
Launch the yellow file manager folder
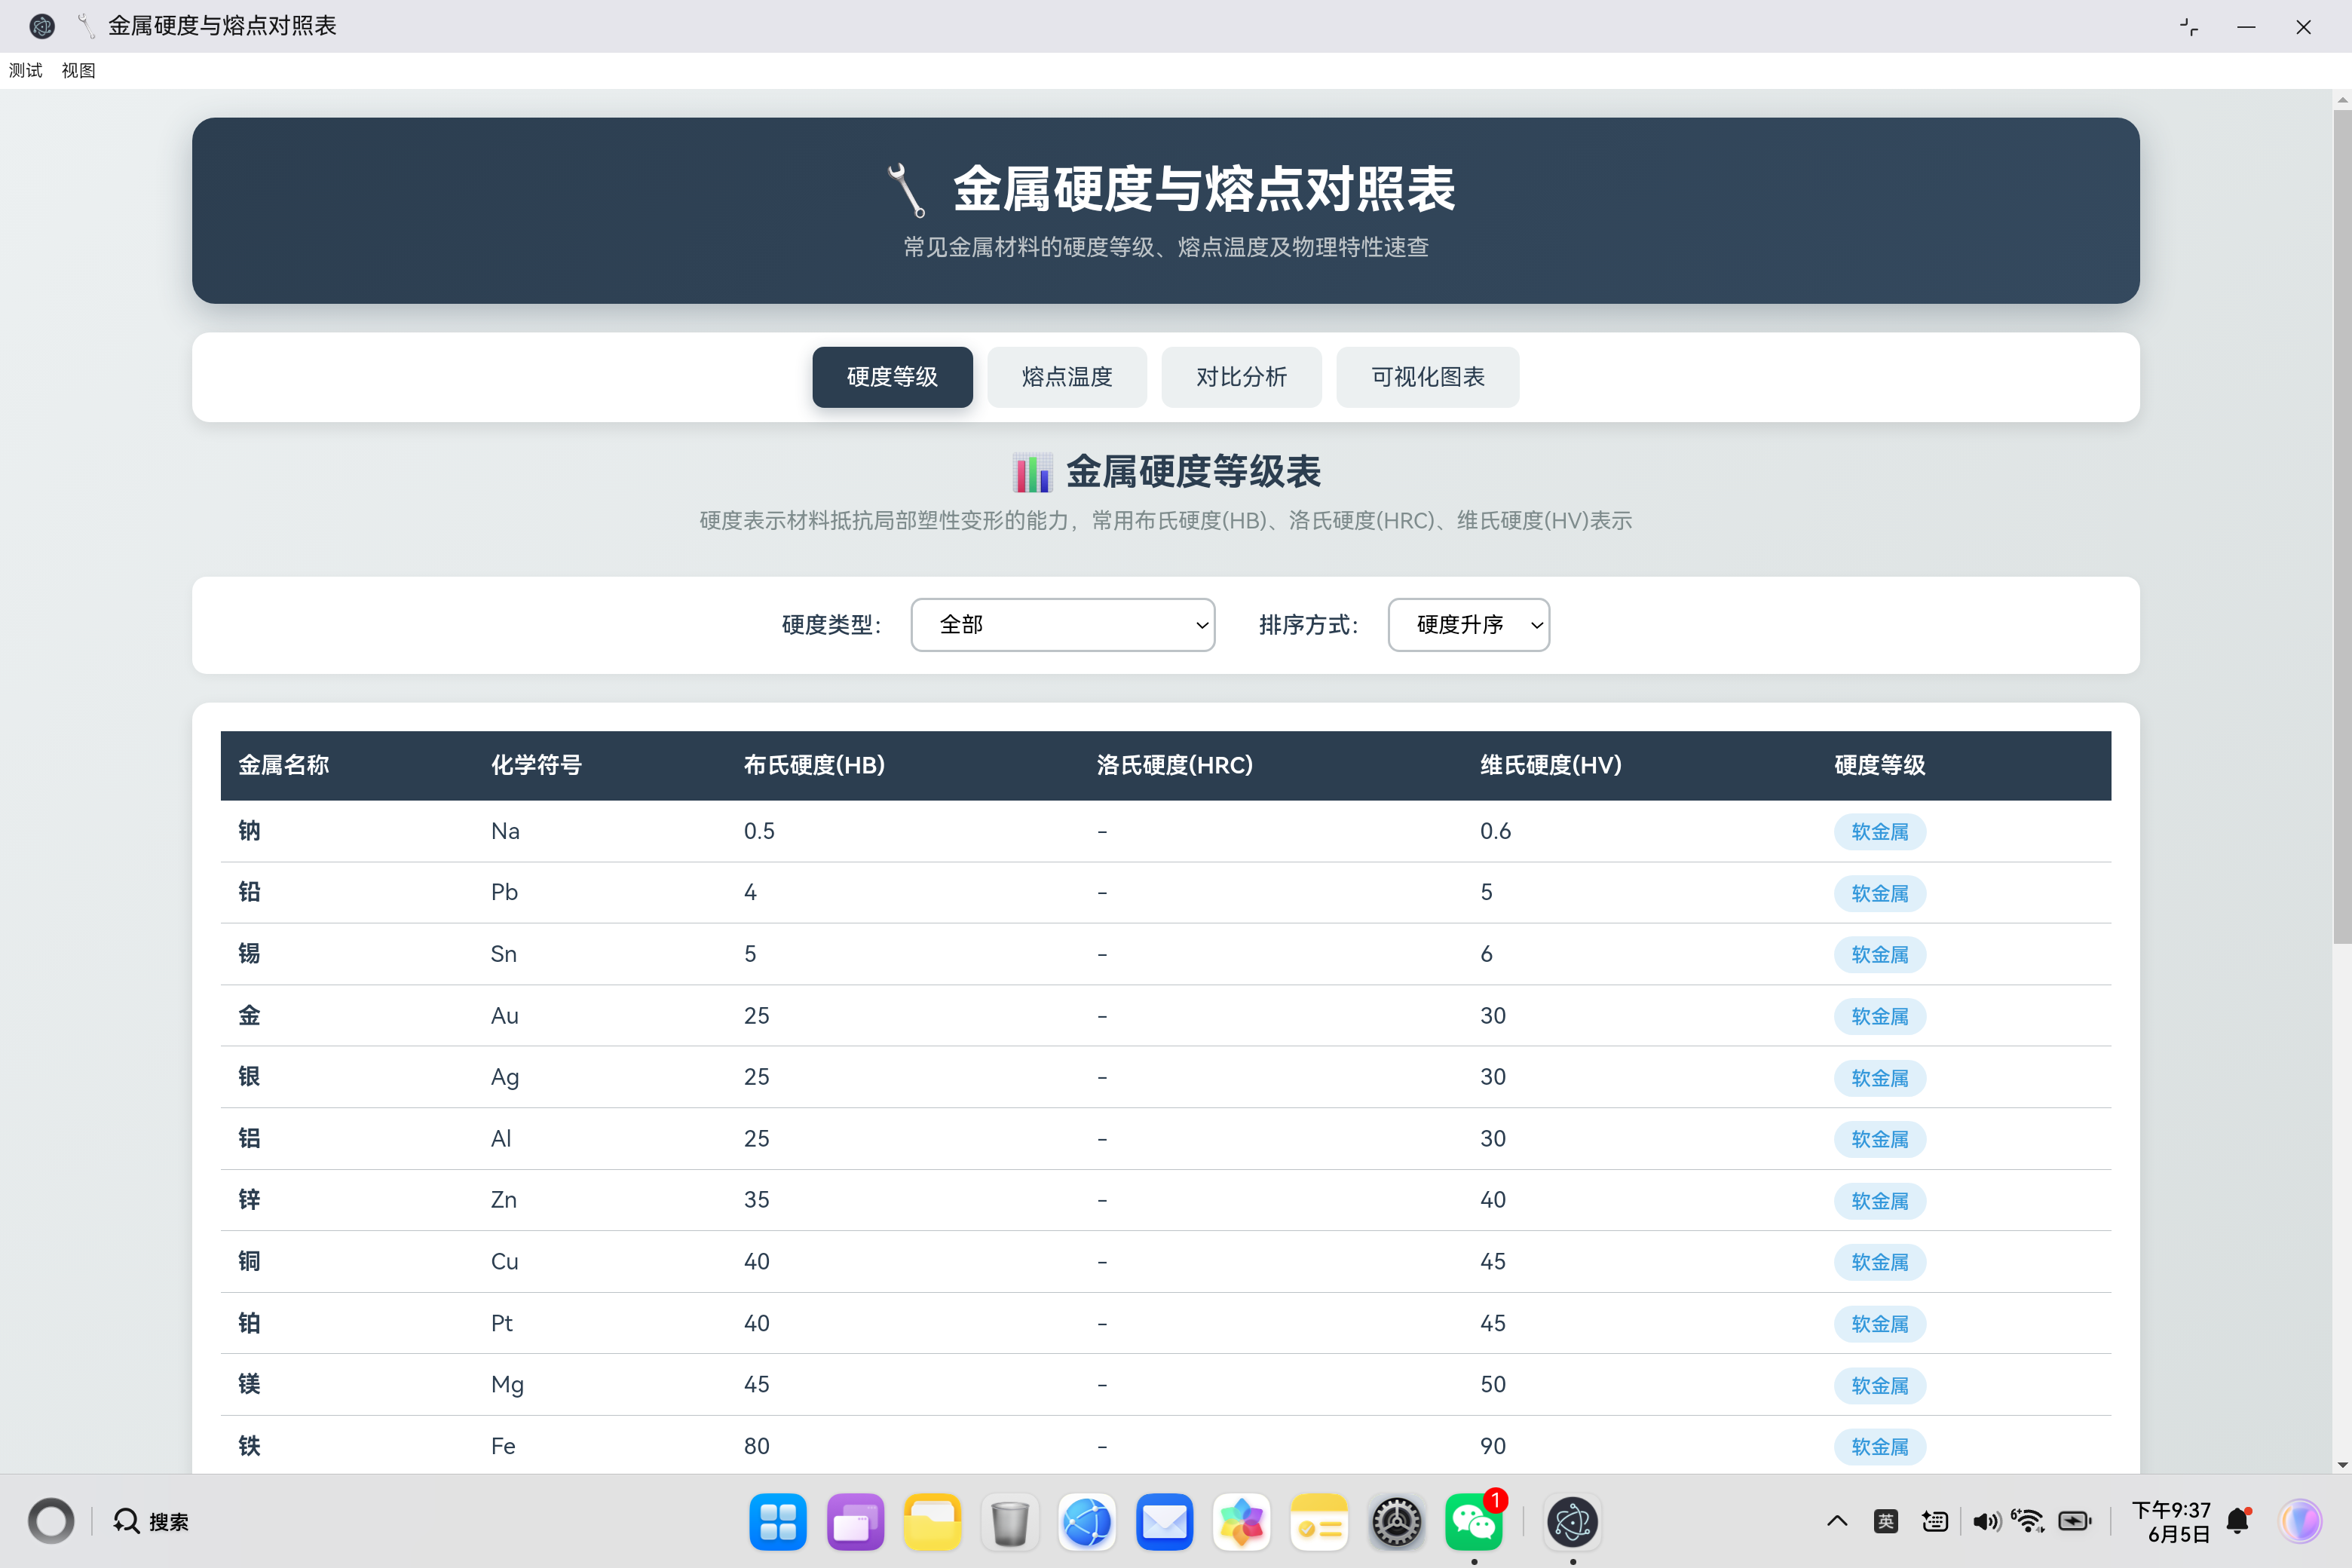coord(932,1522)
